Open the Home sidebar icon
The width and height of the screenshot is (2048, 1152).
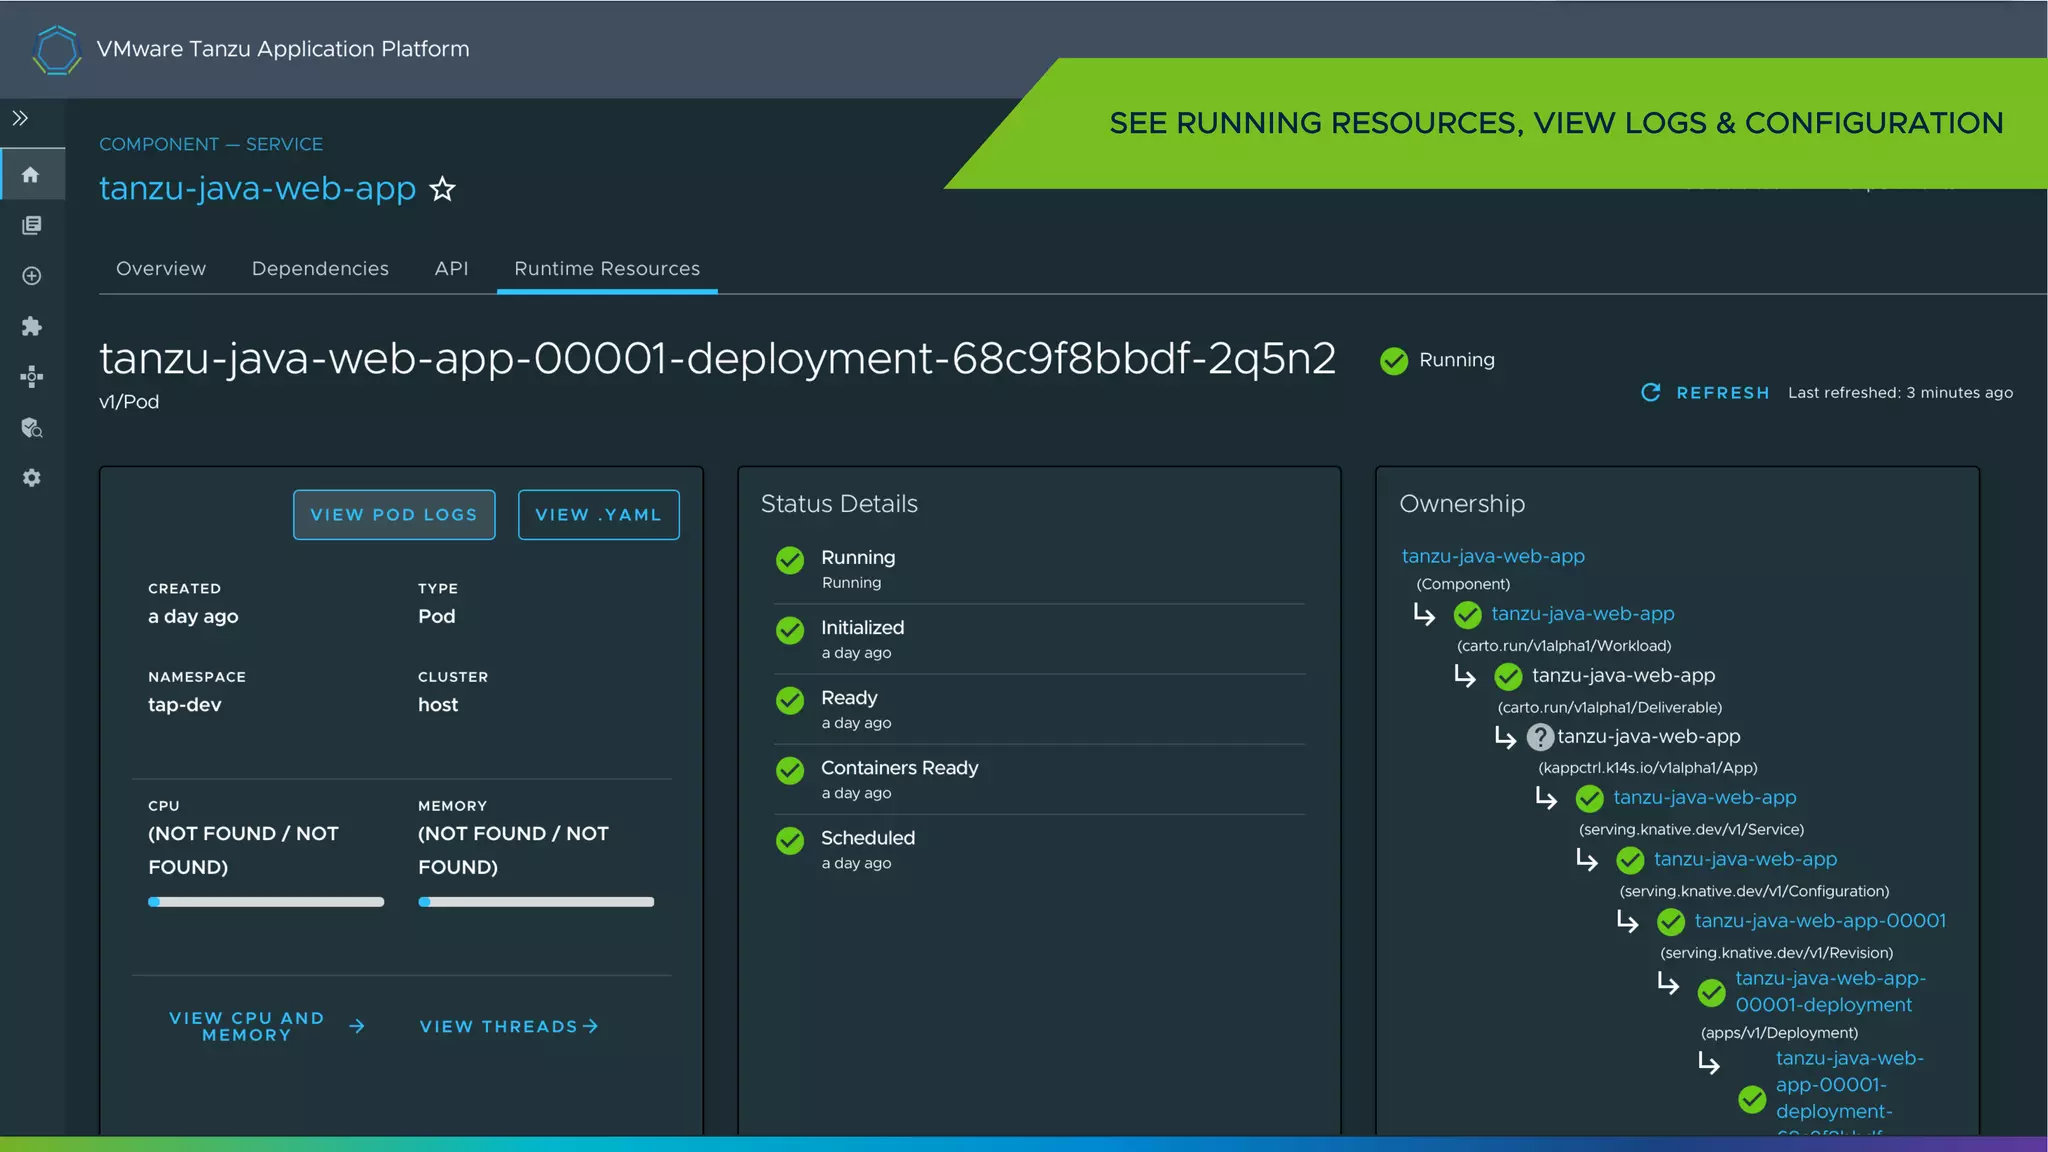(31, 175)
